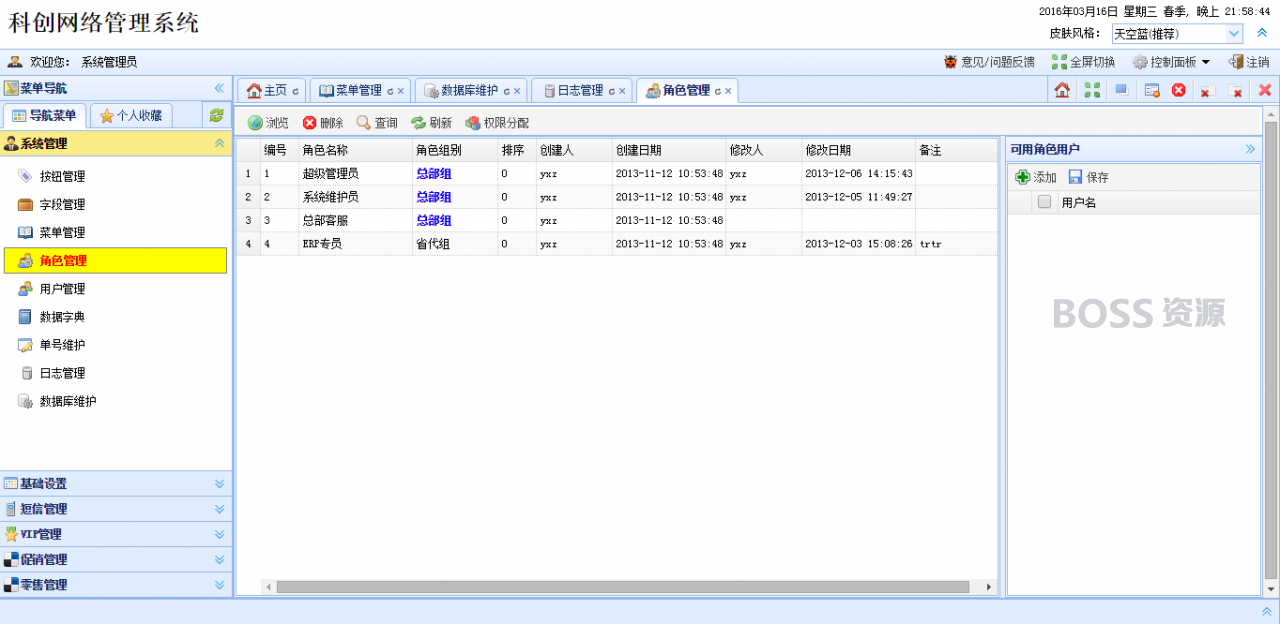The image size is (1280, 624).
Task: Click the green four-square icon in the tab toolbar
Action: (x=1092, y=90)
